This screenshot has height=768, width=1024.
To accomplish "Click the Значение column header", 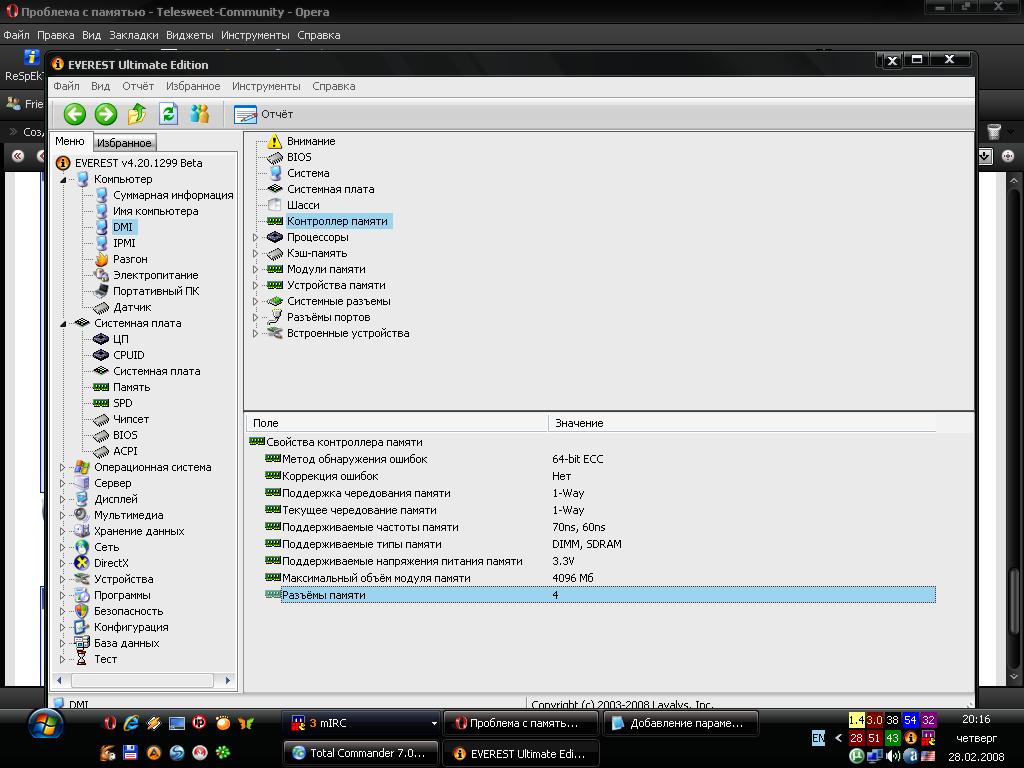I will pyautogui.click(x=579, y=423).
